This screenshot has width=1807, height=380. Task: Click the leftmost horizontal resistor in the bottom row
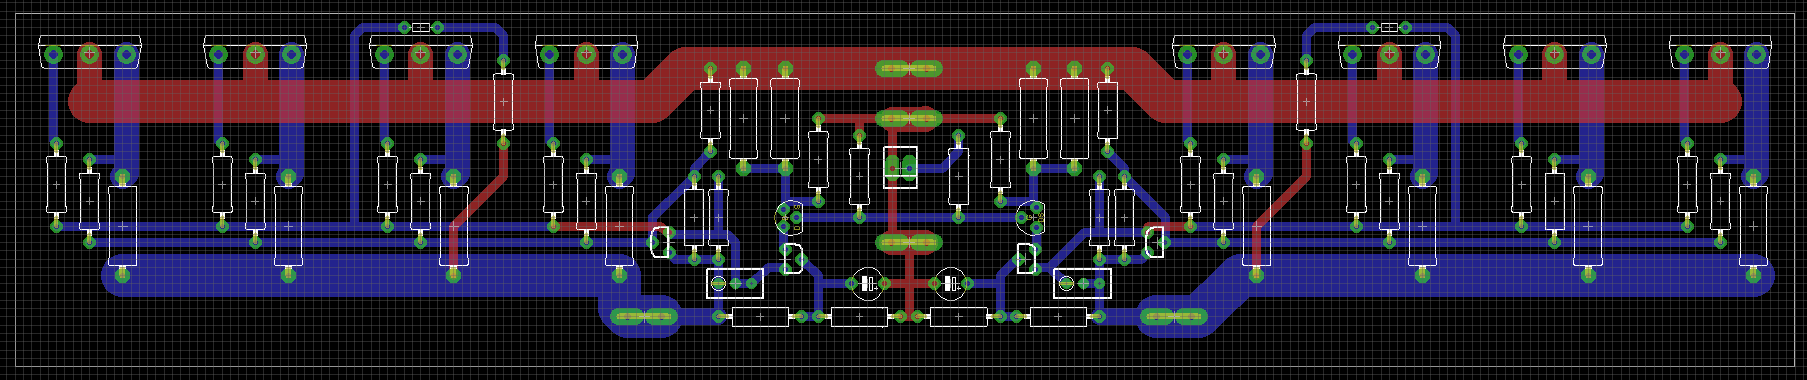click(760, 317)
